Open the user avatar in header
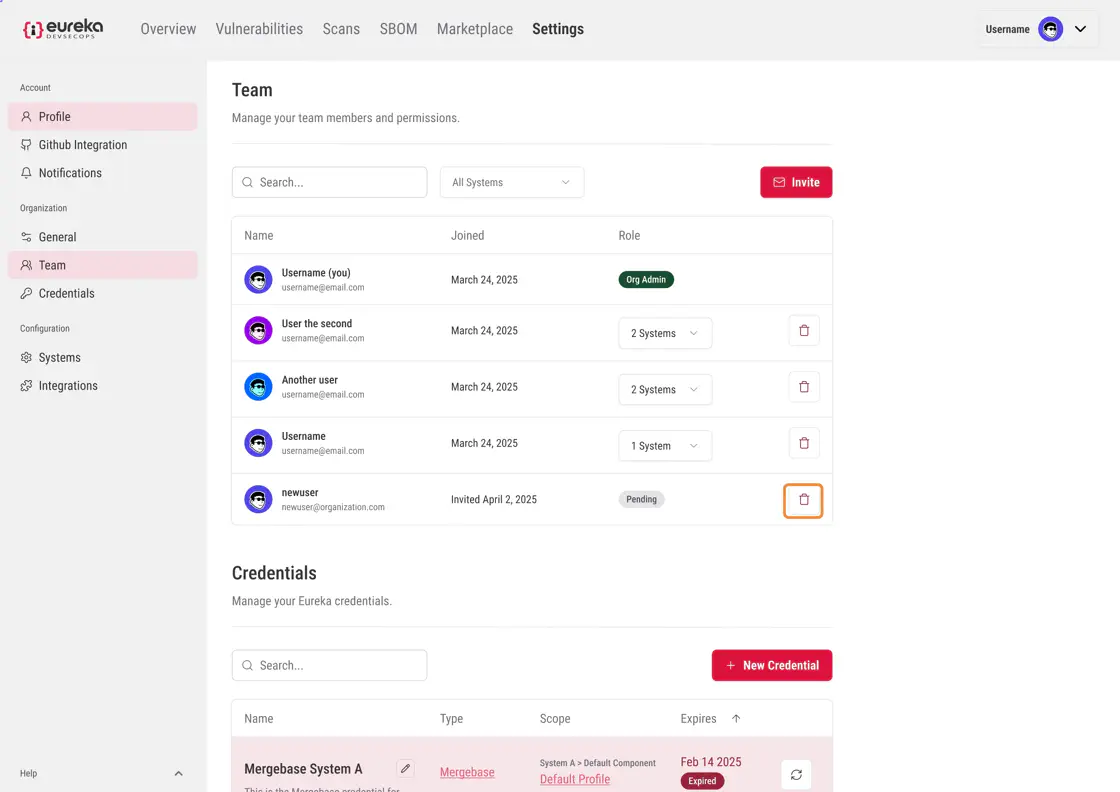 [1050, 29]
